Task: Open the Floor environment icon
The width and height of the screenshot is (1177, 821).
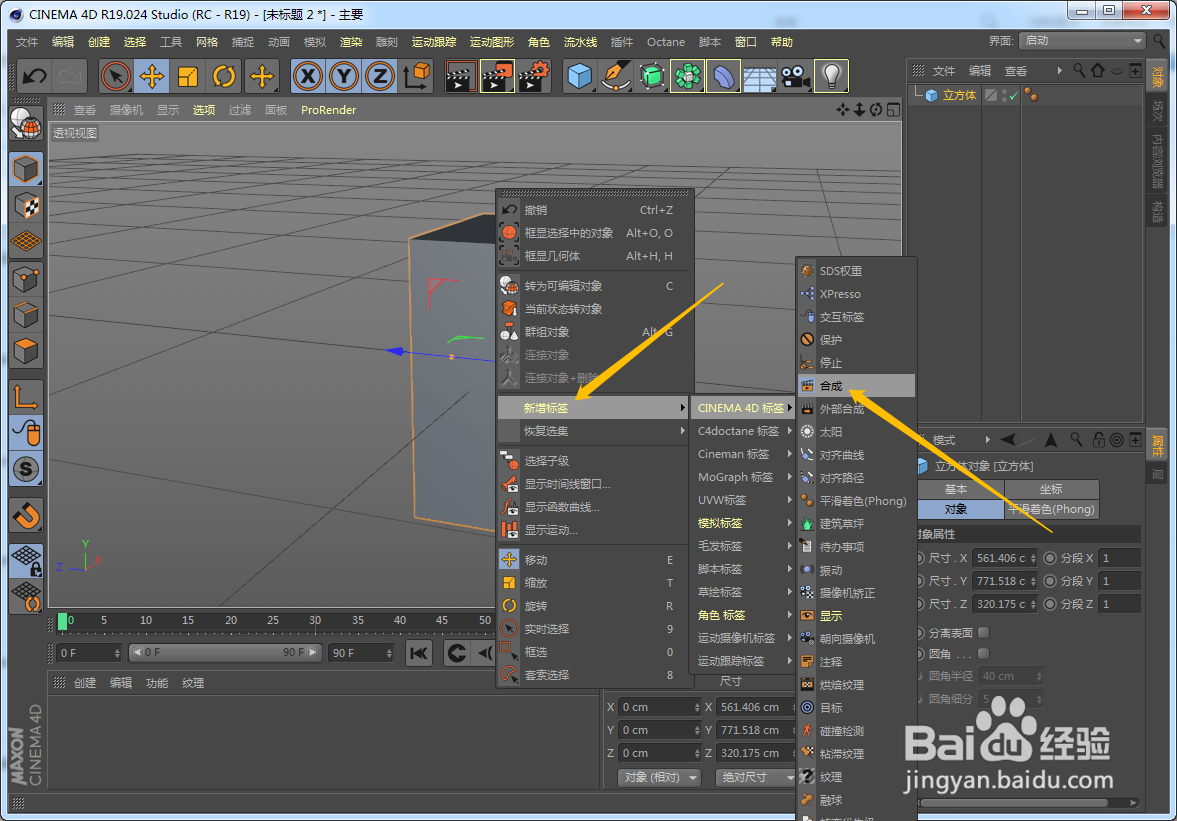Action: (760, 76)
